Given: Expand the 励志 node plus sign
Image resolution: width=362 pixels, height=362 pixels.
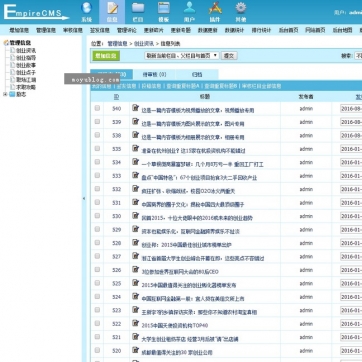Looking at the screenshot, I should click(5, 94).
